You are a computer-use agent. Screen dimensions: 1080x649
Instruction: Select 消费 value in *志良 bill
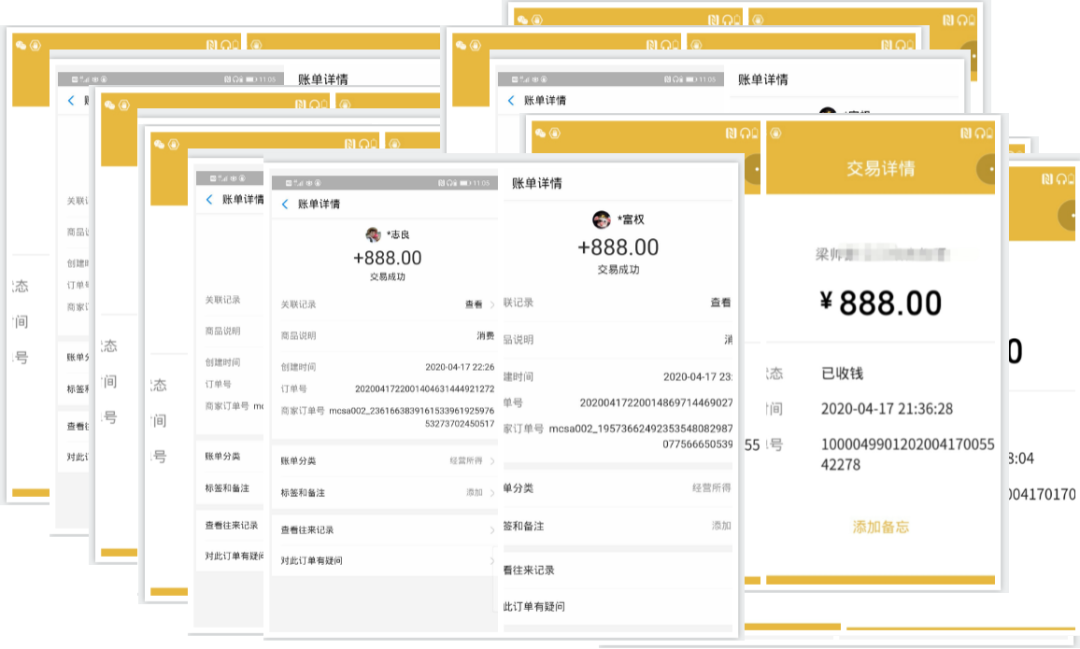[486, 336]
